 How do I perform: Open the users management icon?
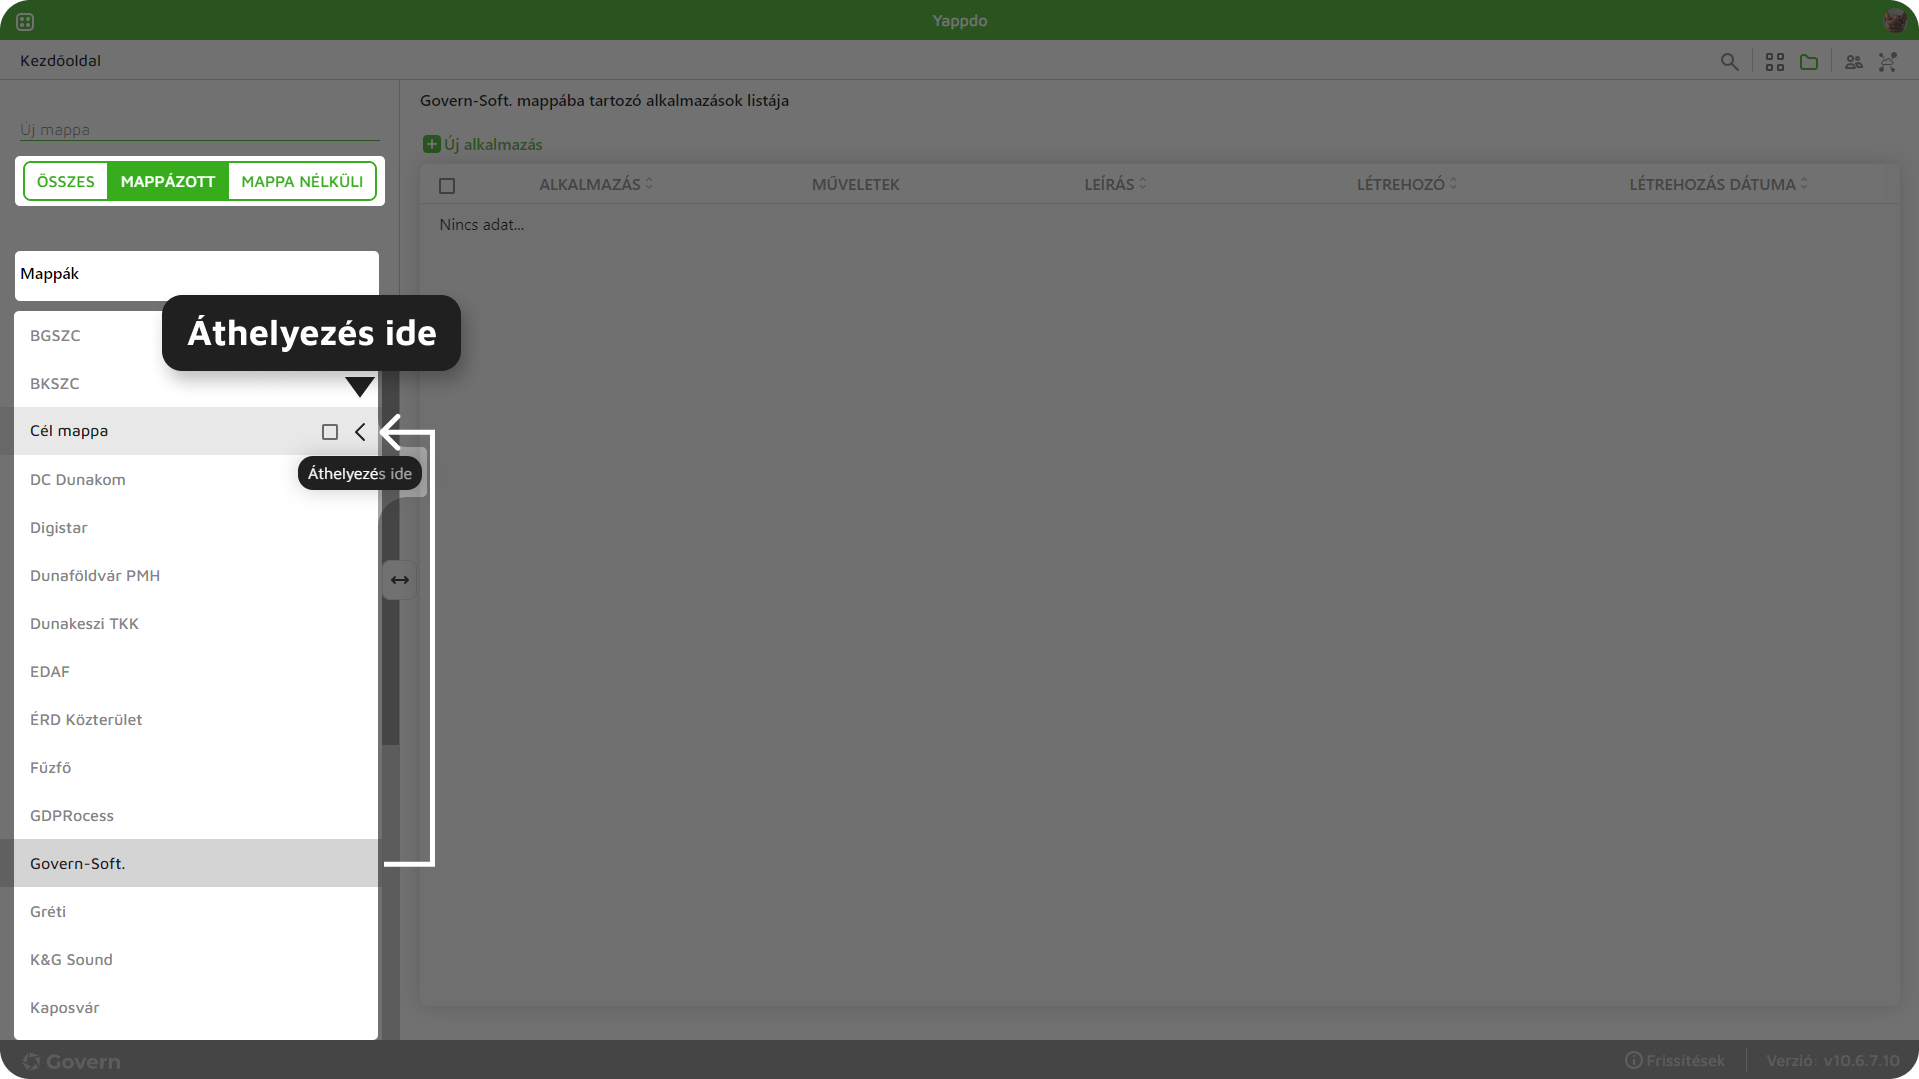pos(1854,62)
